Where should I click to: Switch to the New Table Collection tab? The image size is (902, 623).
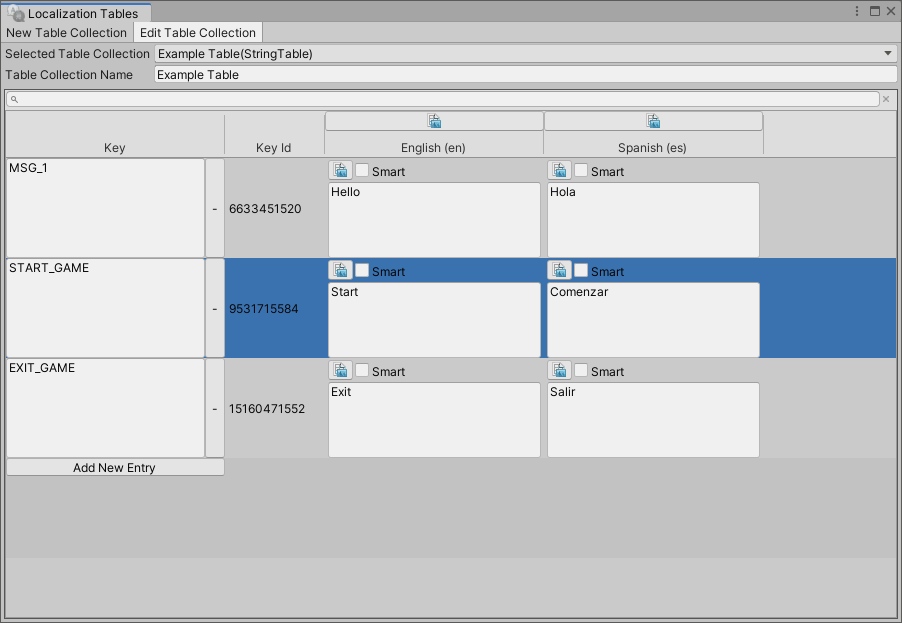67,33
